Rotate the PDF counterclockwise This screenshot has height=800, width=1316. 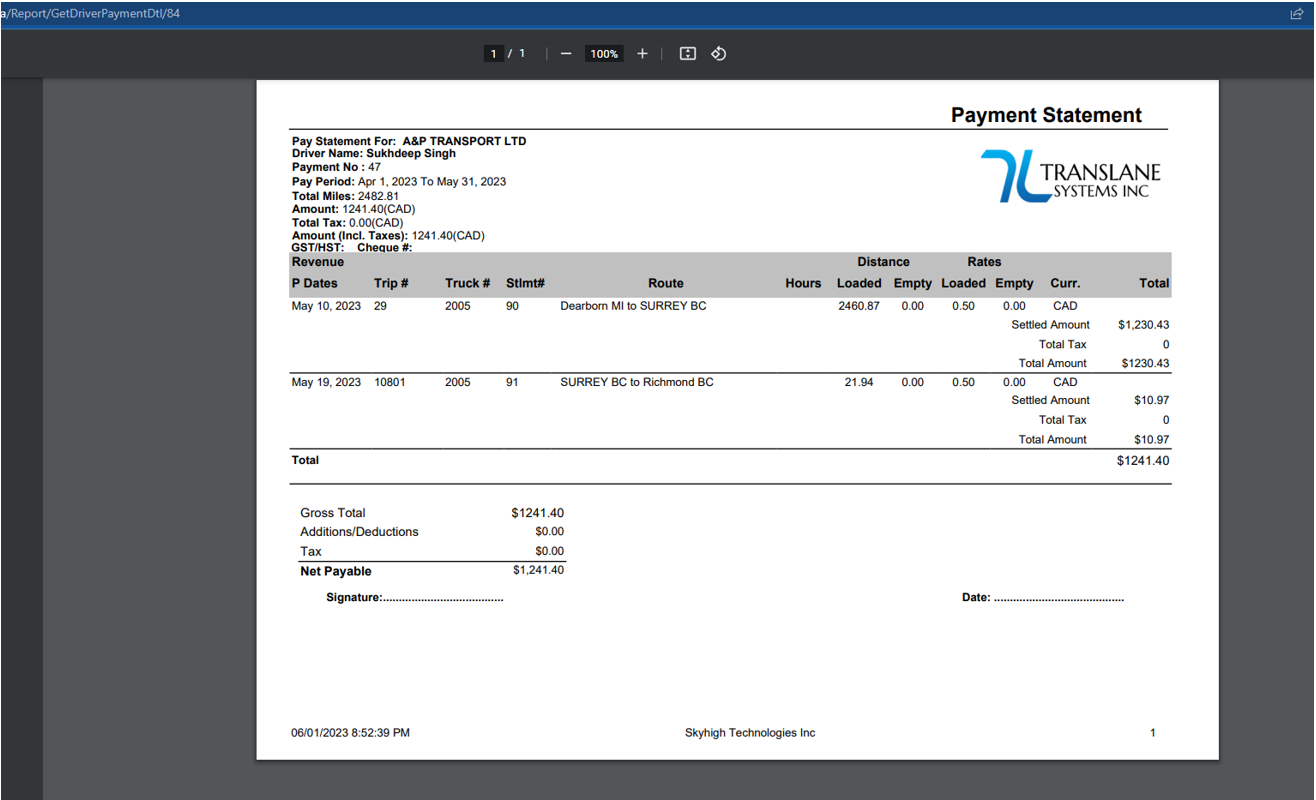coord(718,54)
